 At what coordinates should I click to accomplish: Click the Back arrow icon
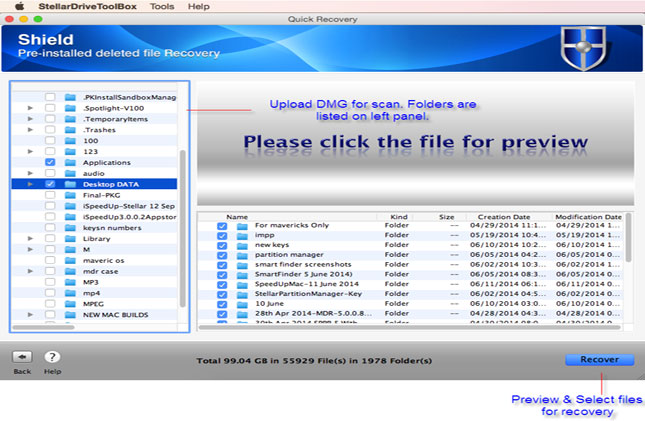(x=22, y=357)
